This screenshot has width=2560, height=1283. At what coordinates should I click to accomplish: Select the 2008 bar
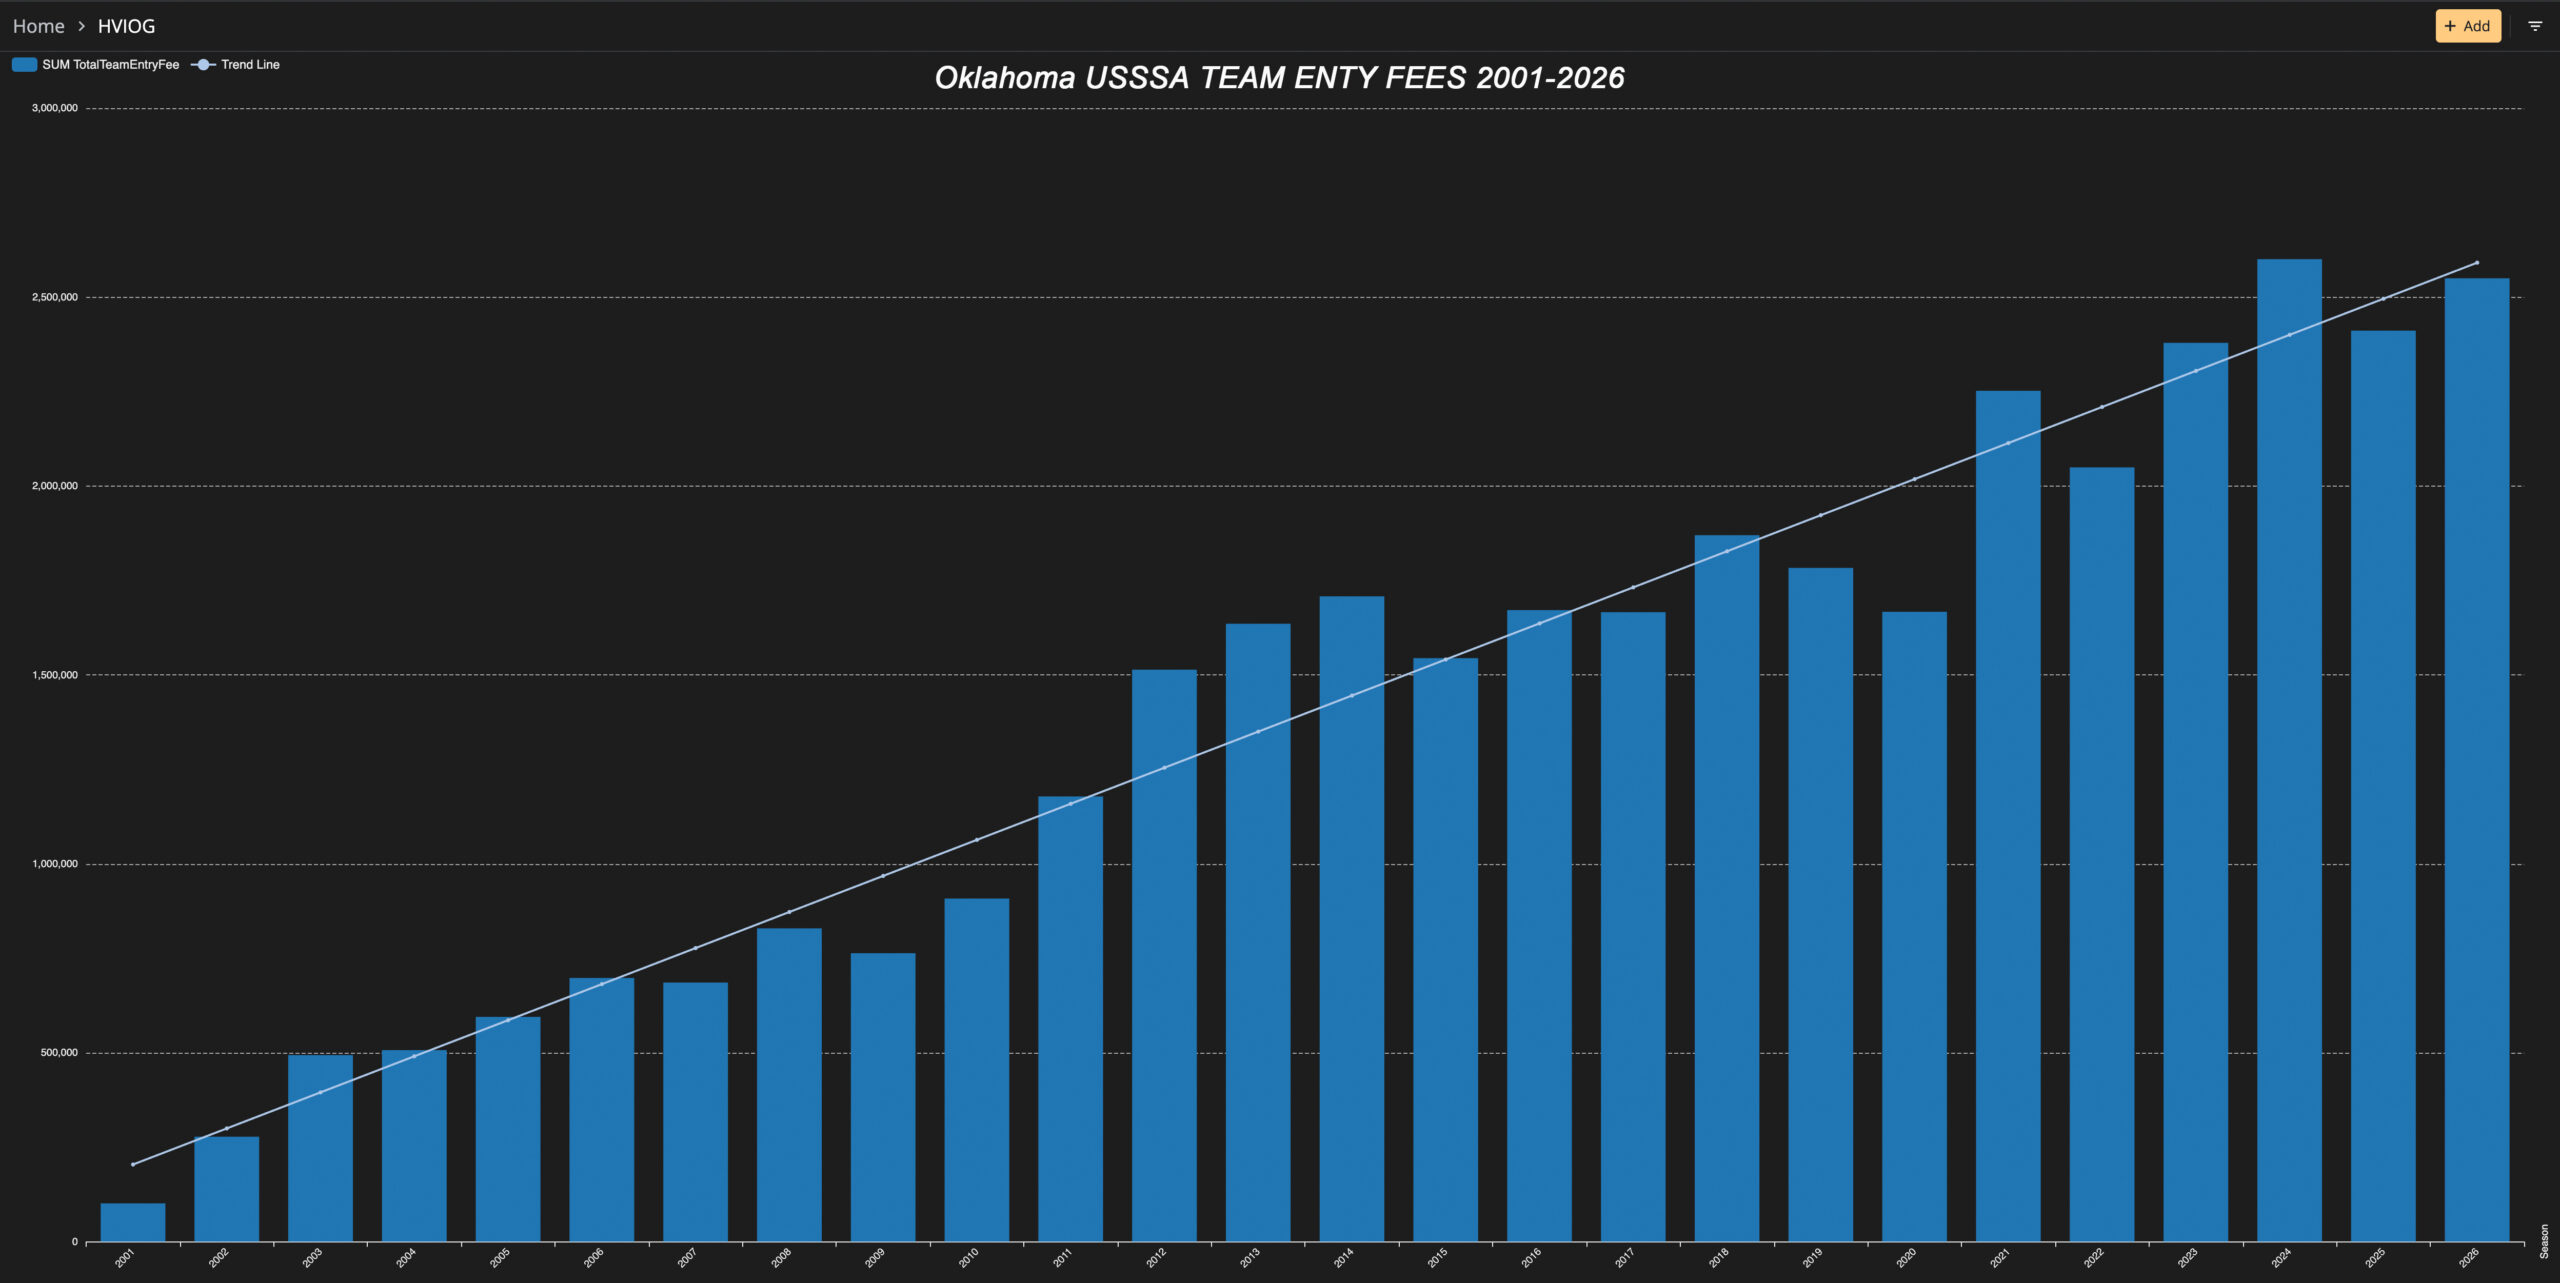789,1085
